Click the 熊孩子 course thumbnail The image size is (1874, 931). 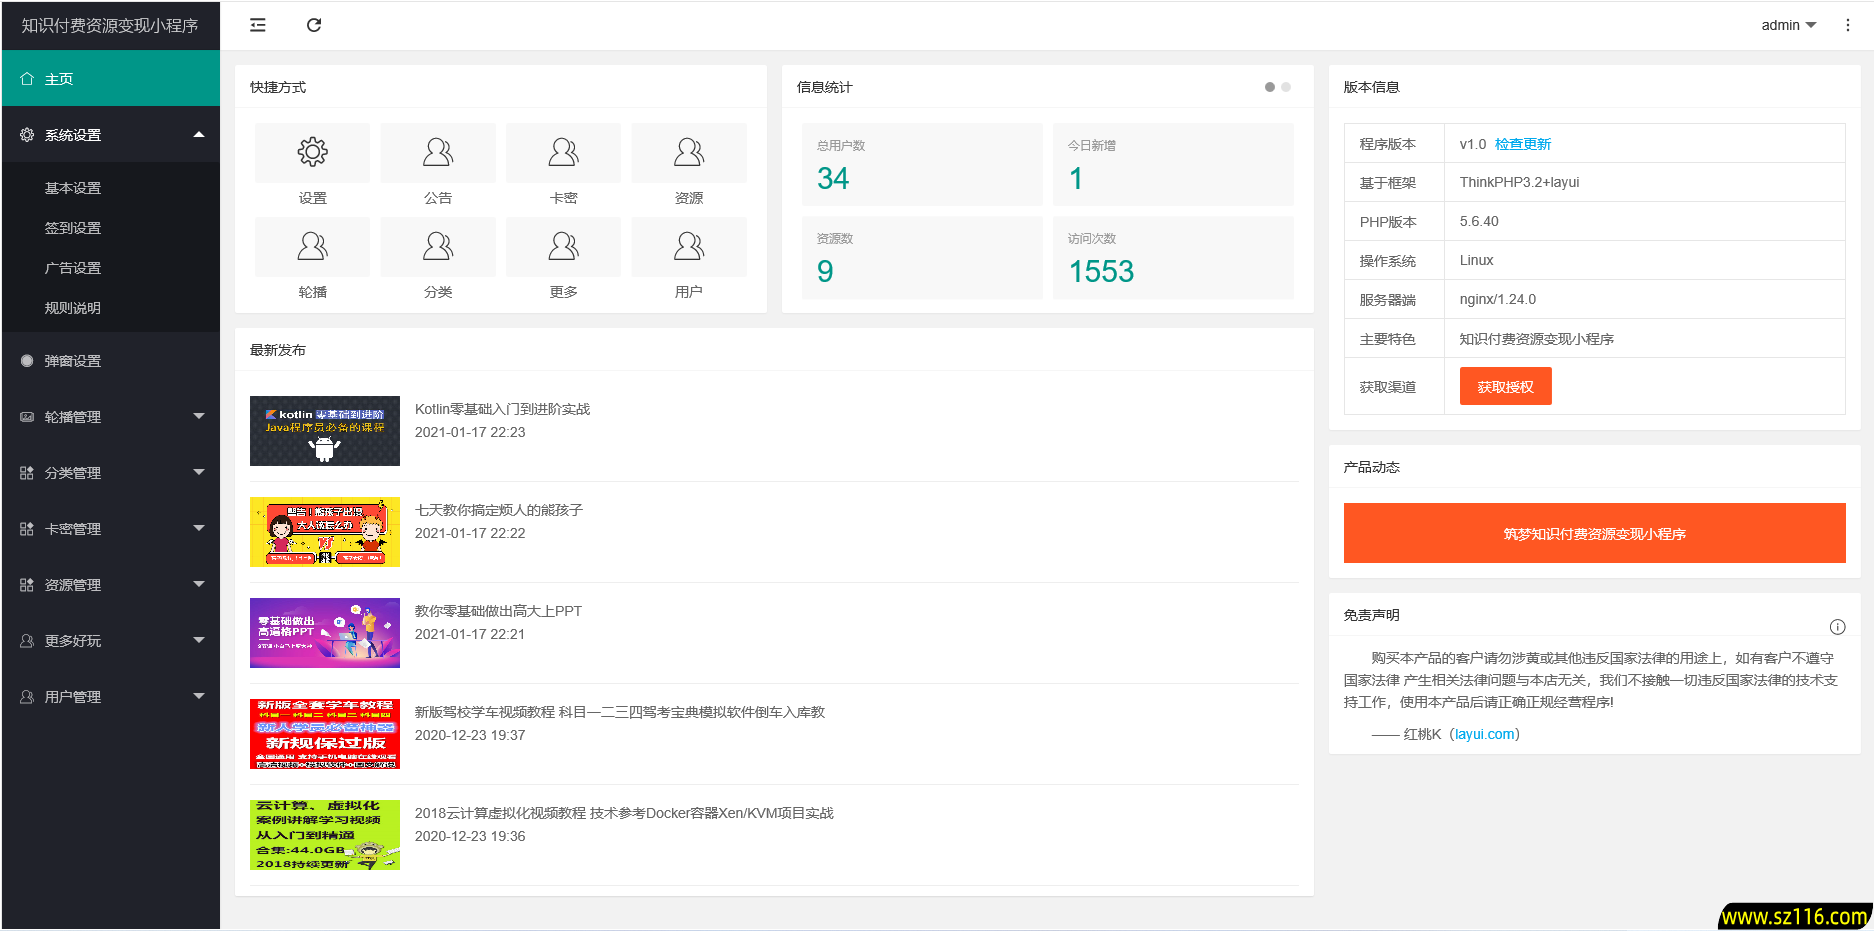pyautogui.click(x=325, y=532)
